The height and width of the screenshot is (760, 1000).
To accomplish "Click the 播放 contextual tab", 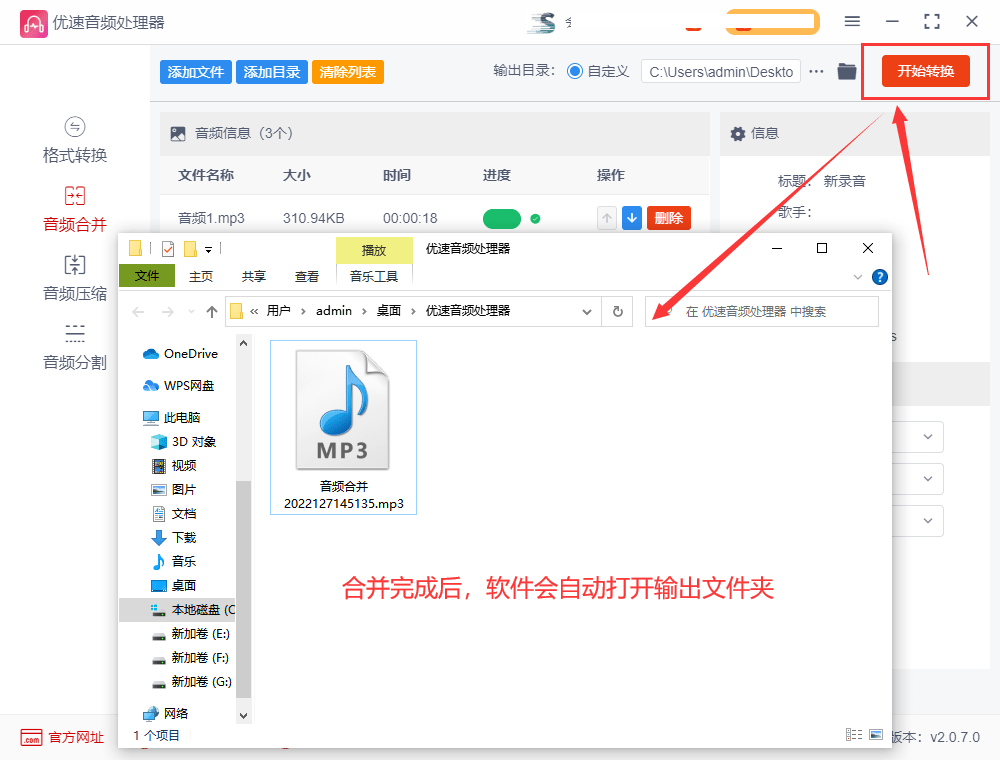I will (x=374, y=251).
